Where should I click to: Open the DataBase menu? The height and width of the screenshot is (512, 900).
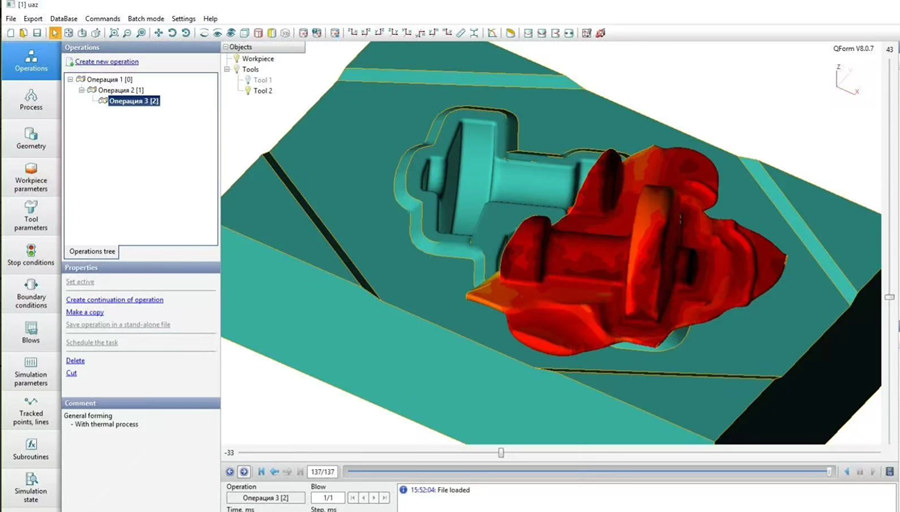pyautogui.click(x=63, y=19)
